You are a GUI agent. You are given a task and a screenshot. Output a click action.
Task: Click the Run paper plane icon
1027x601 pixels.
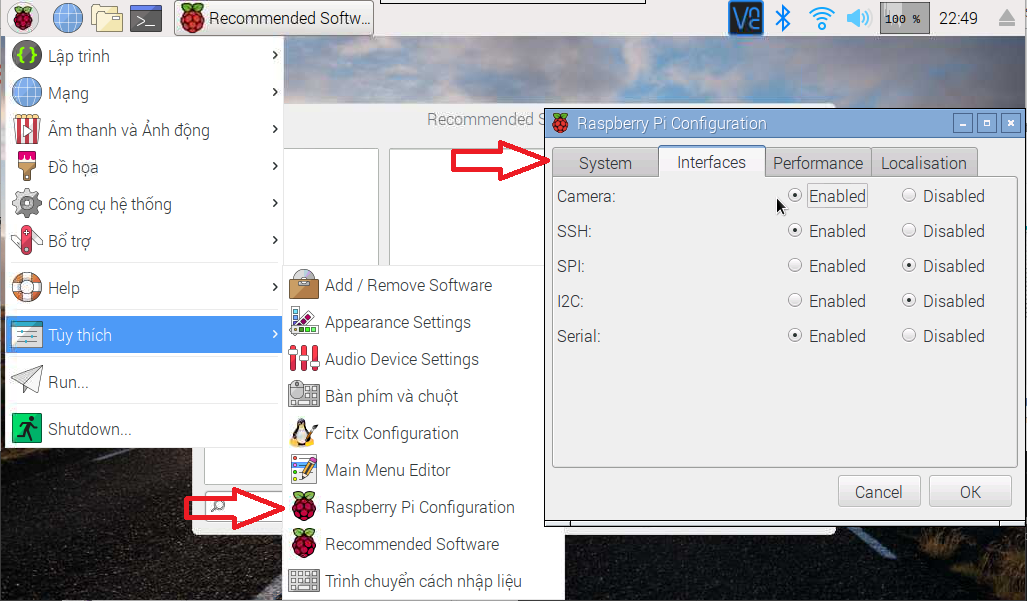point(27,380)
